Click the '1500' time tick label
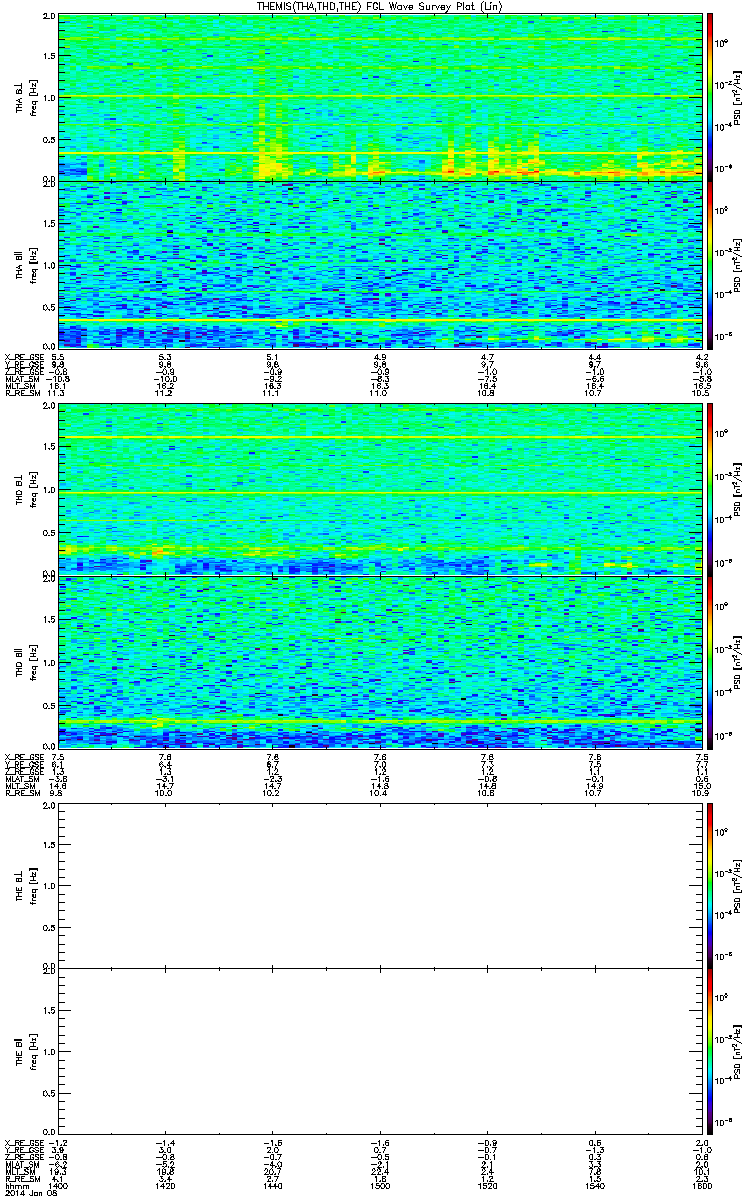The width and height of the screenshot is (750, 1200). click(x=380, y=1185)
